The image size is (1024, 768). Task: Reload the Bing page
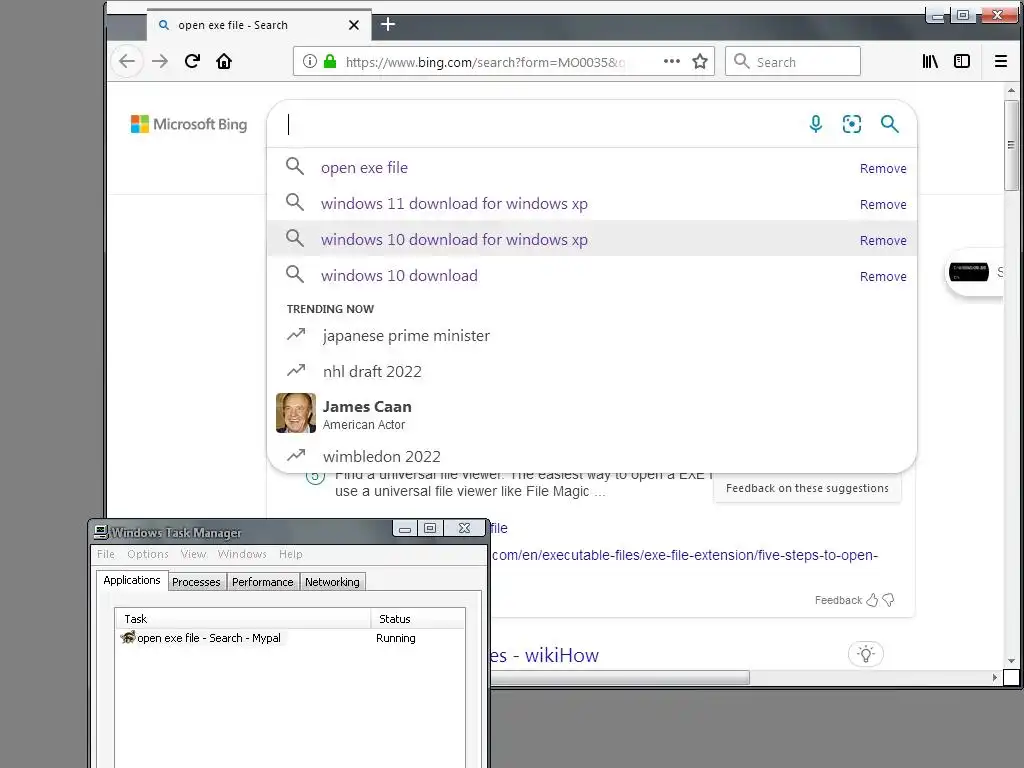click(192, 61)
